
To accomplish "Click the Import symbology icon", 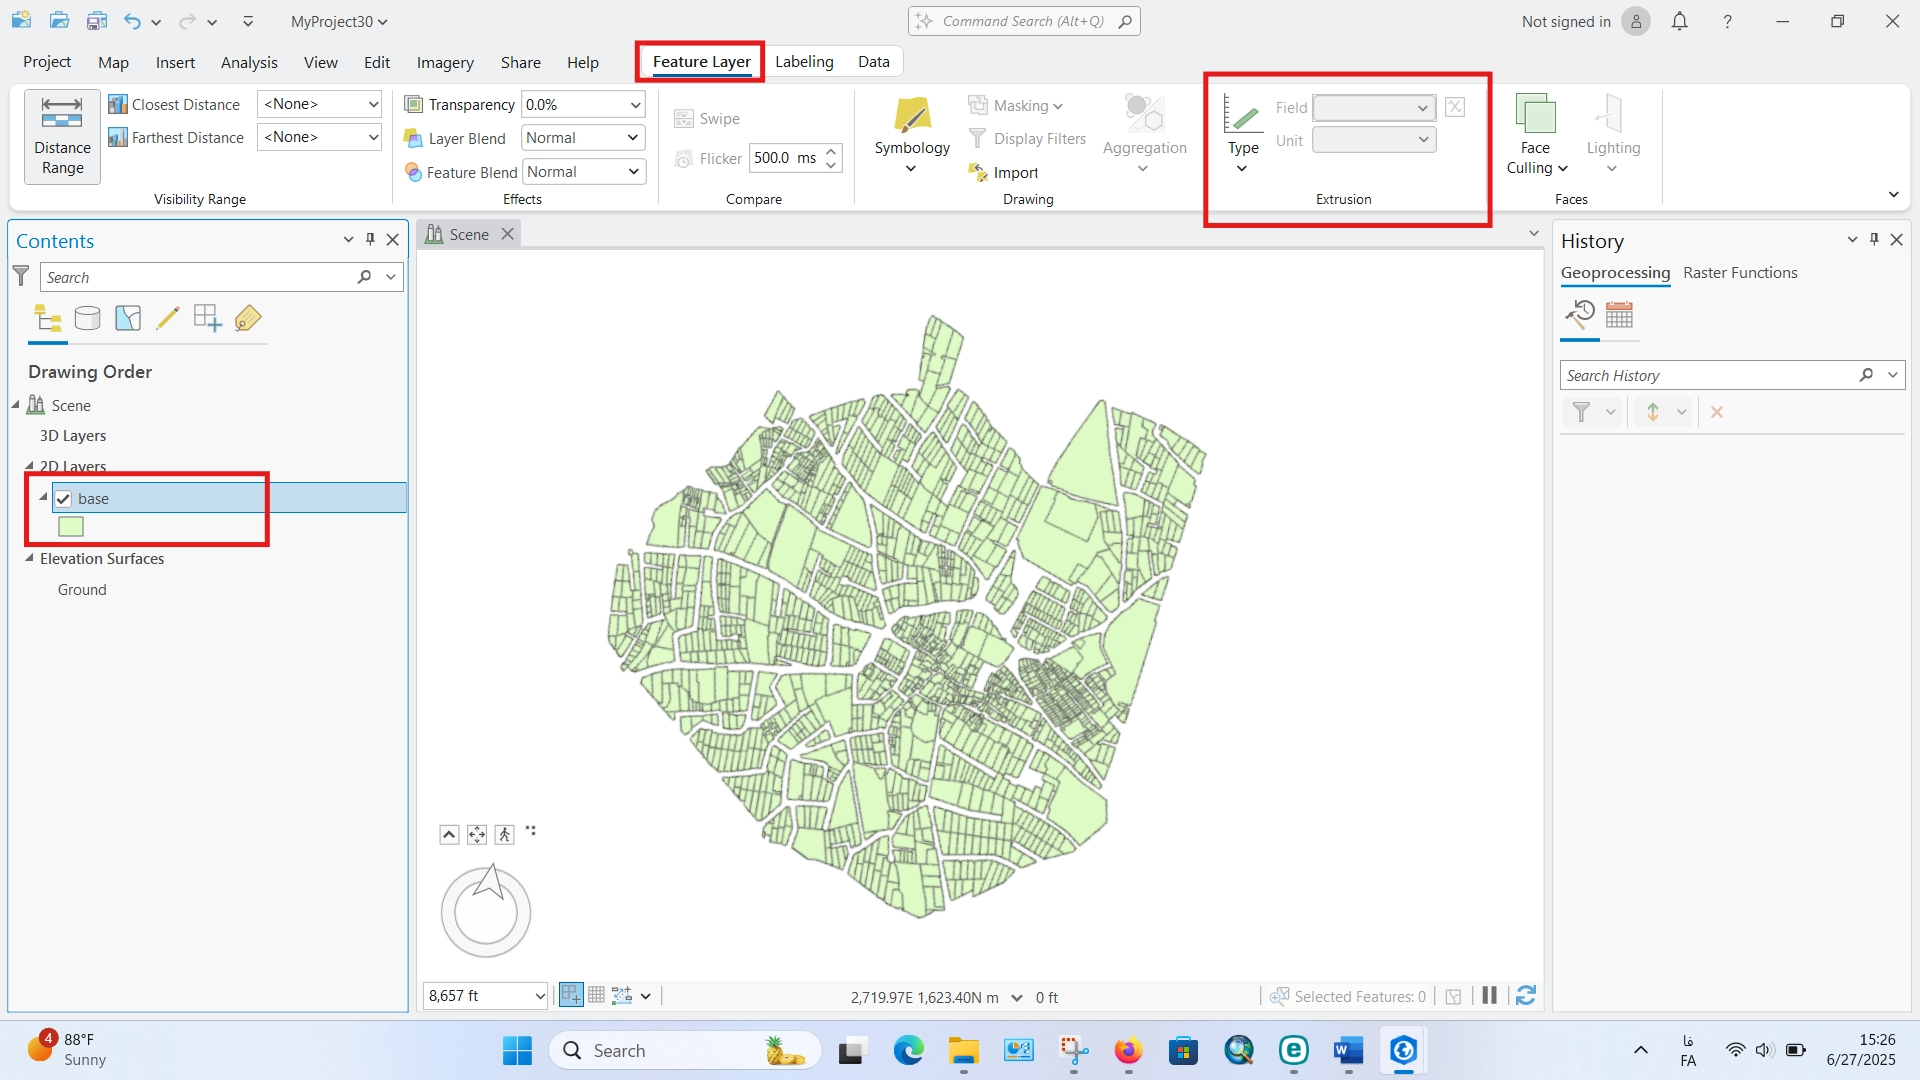I will tap(978, 173).
